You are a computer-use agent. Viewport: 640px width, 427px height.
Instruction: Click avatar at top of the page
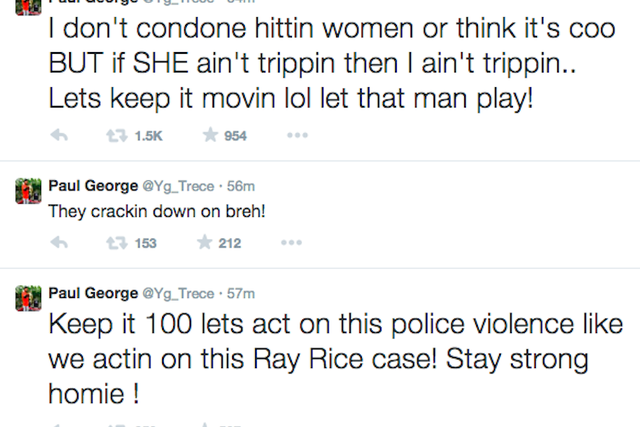[28, 8]
